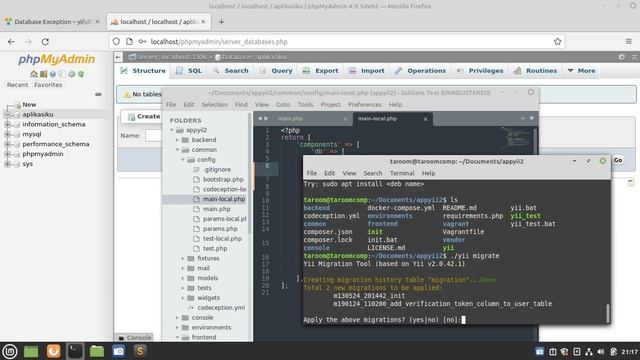The width and height of the screenshot is (640, 360).
Task: Expand the fixtures folder in Sublime sidebar
Action: pos(183,258)
